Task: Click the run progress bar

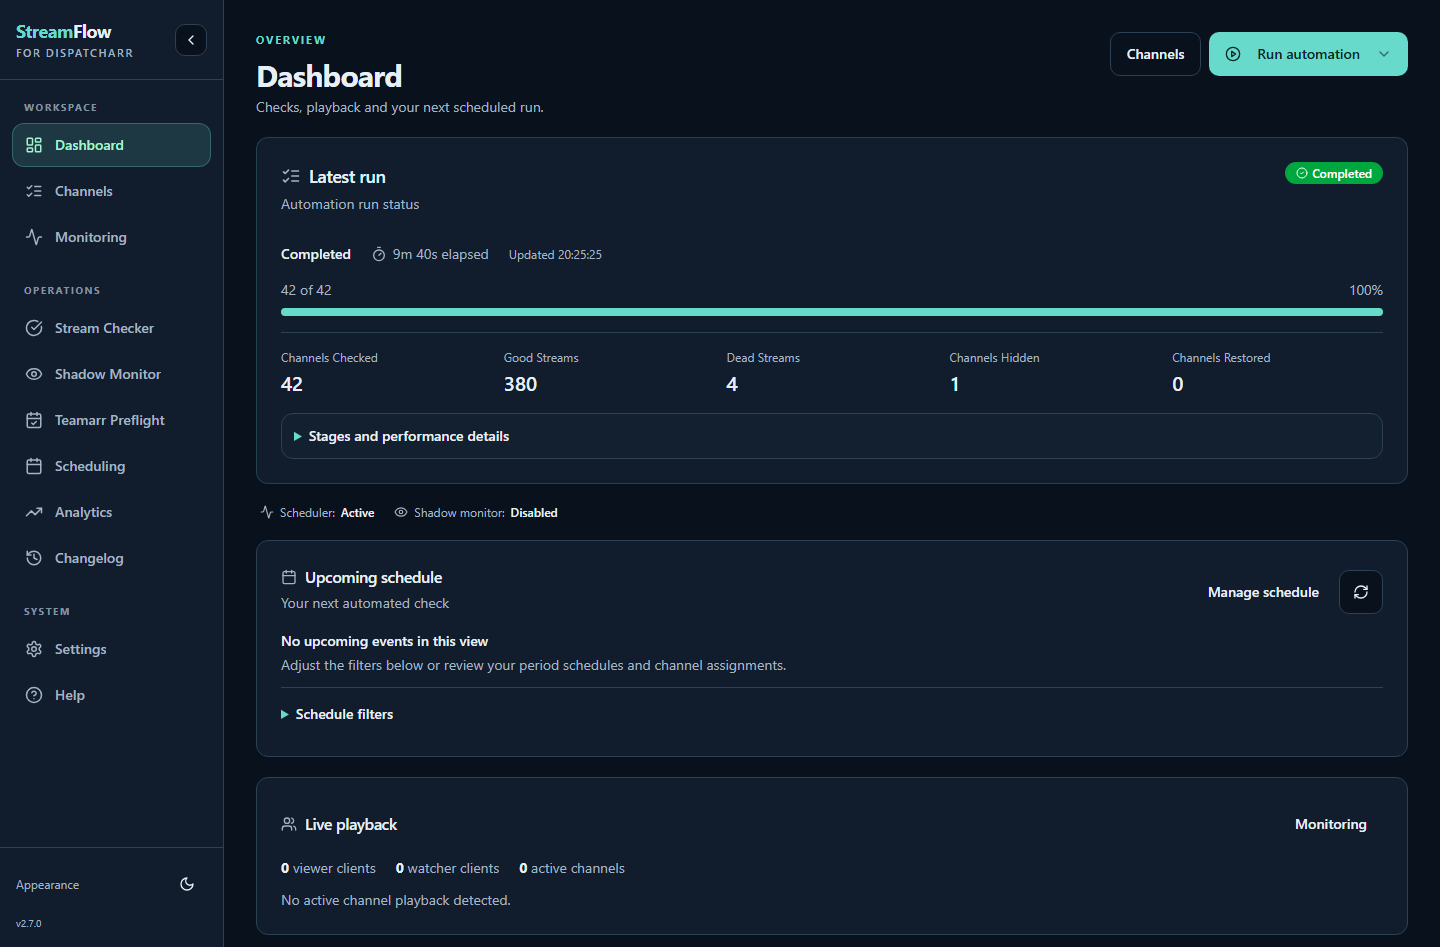Action: tap(832, 312)
